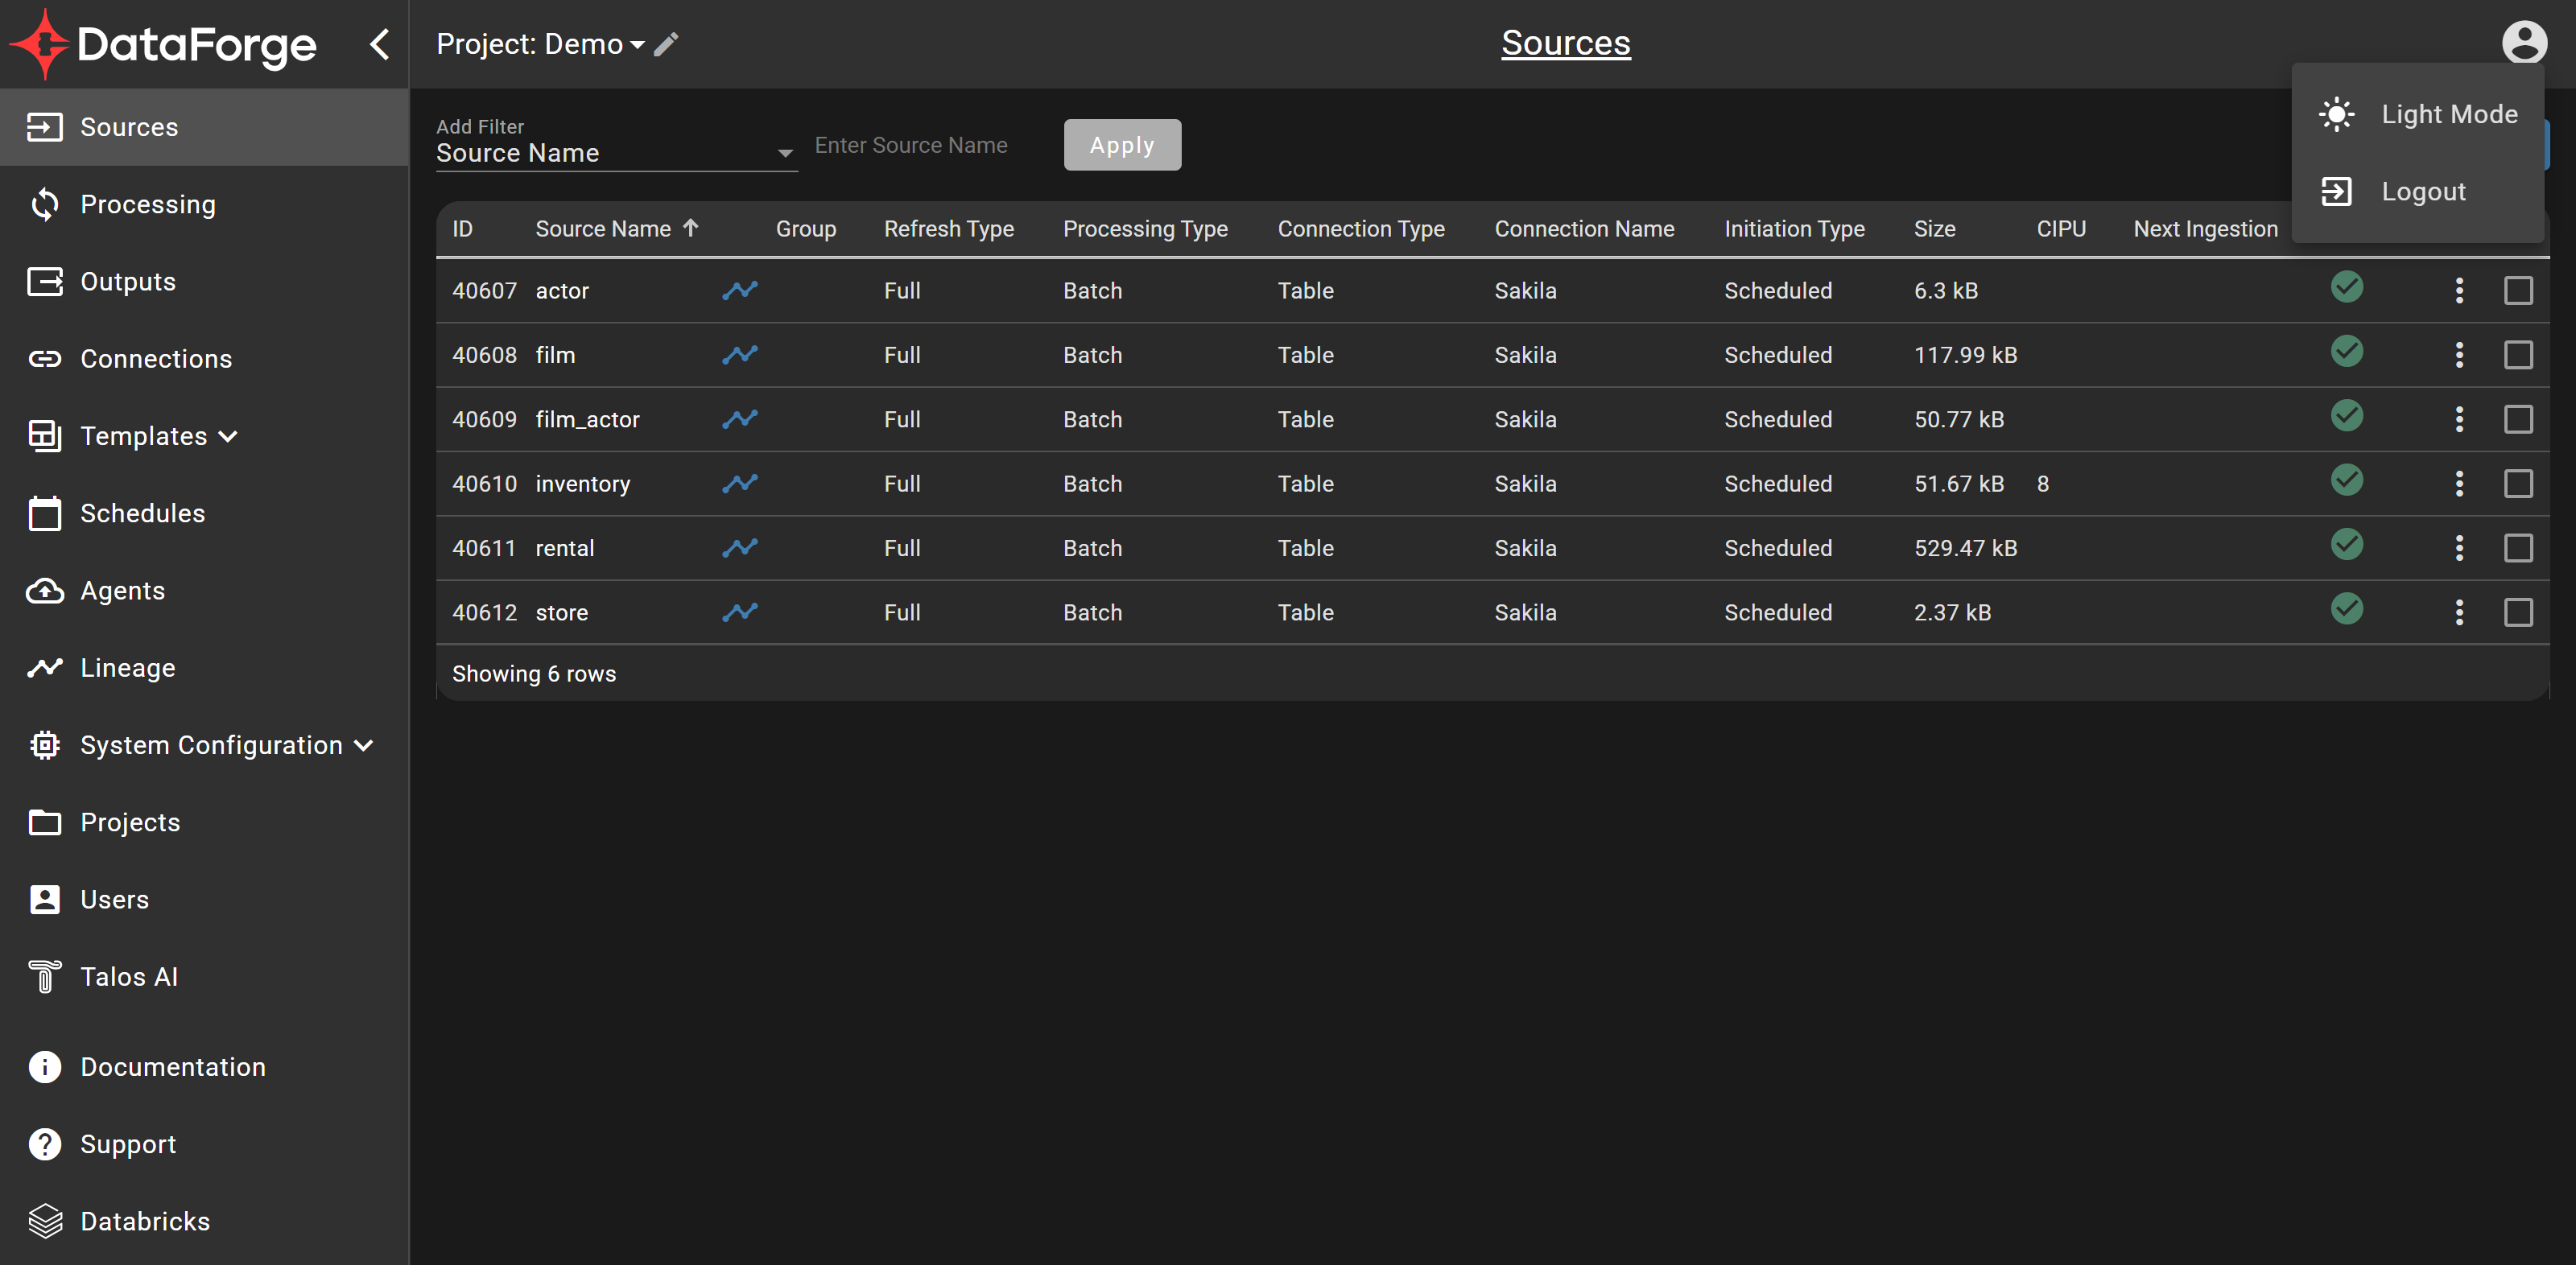This screenshot has height=1265, width=2576.
Task: Click the DataForge logo
Action: click(163, 44)
